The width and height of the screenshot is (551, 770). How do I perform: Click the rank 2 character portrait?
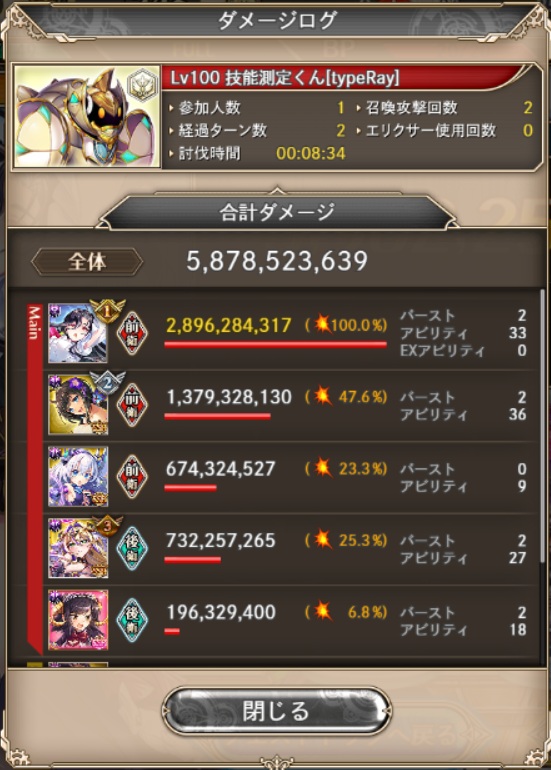pyautogui.click(x=78, y=405)
